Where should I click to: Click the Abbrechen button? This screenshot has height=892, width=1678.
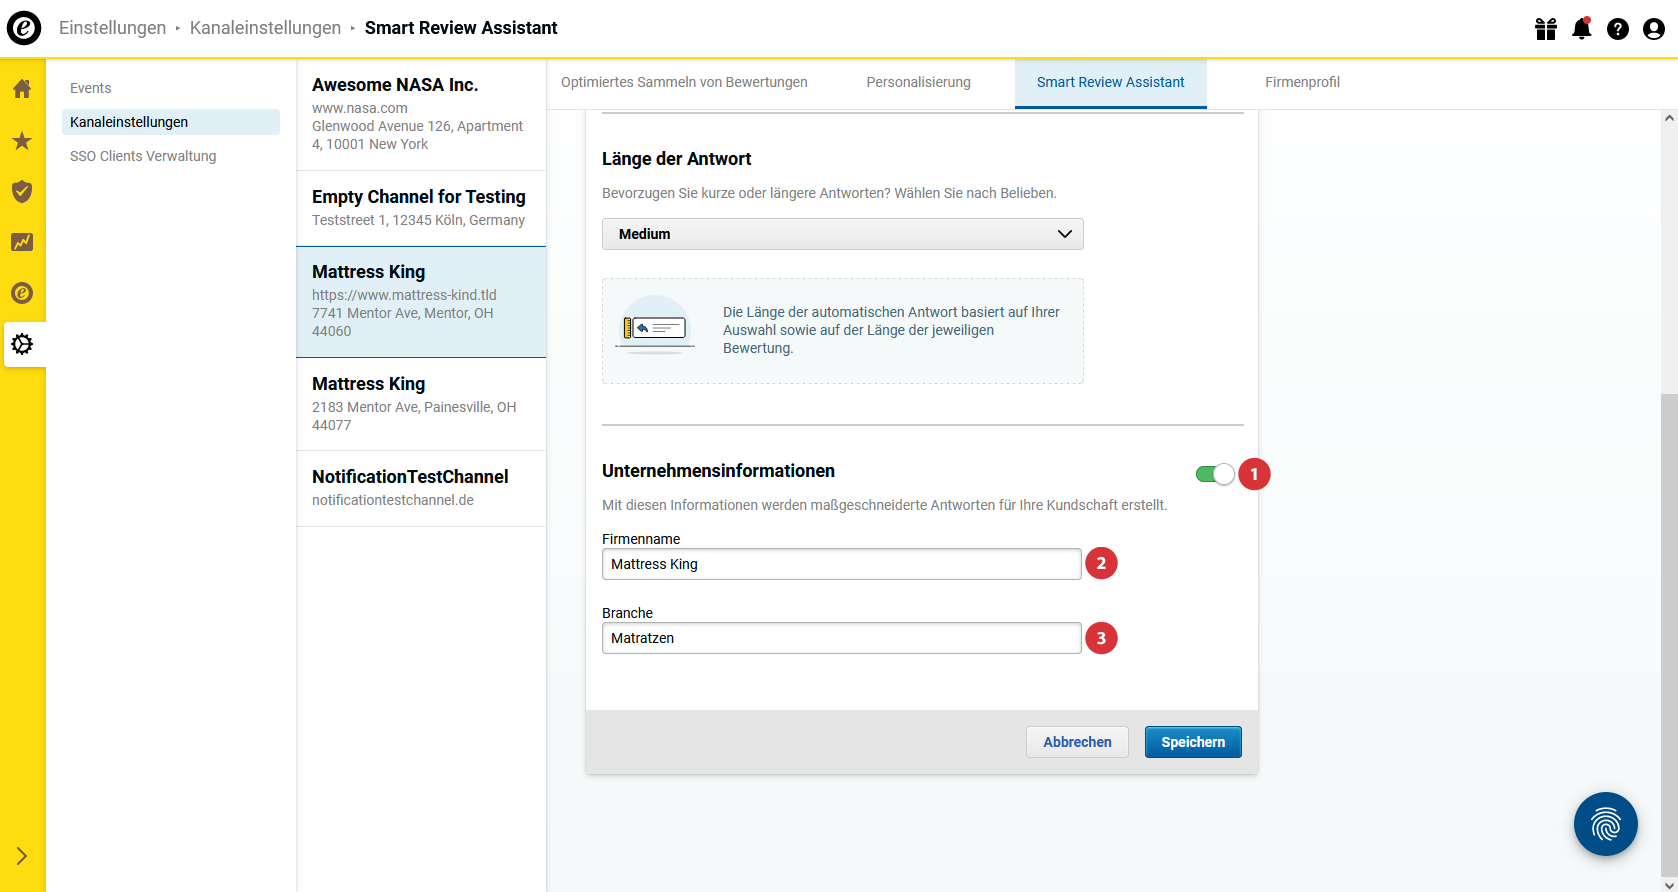(1077, 742)
